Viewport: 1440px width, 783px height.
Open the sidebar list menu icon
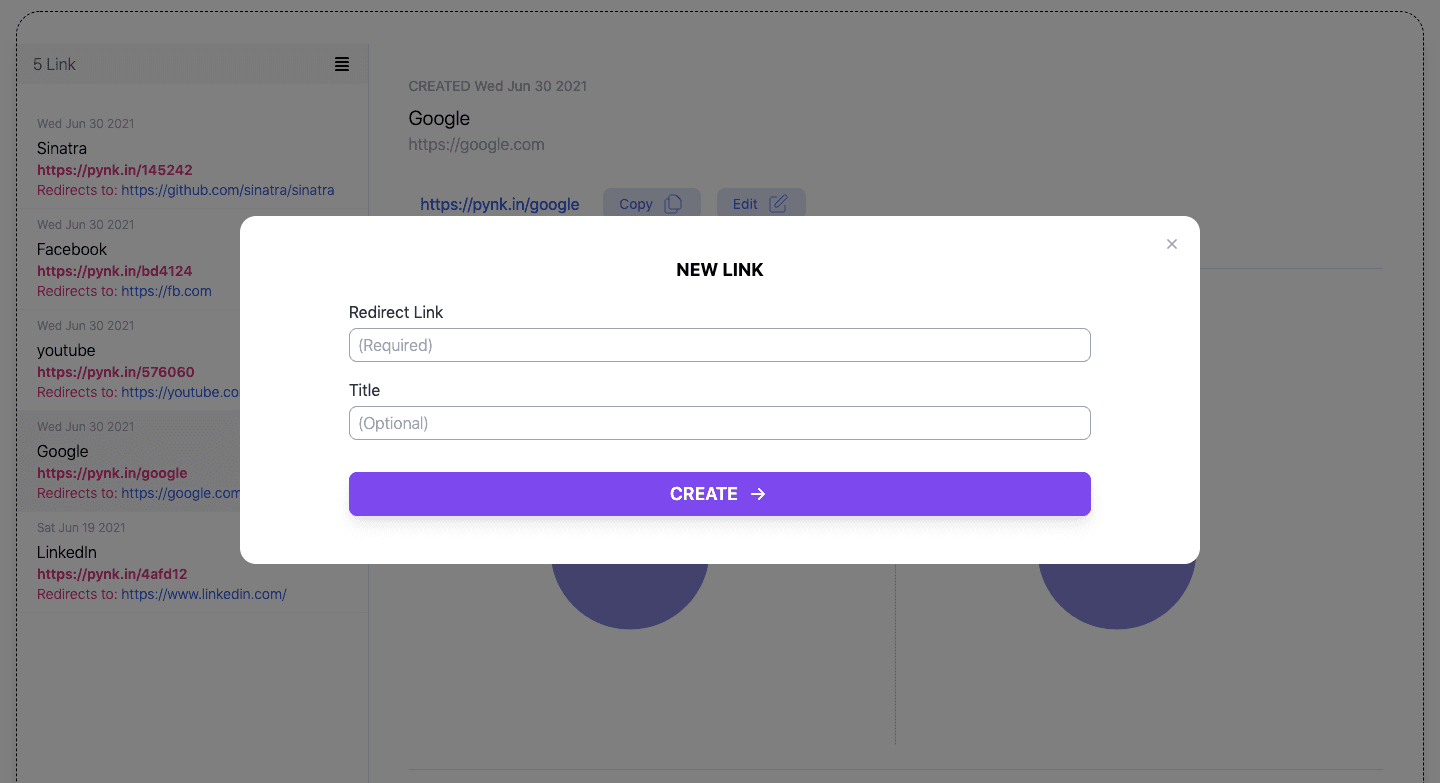(x=342, y=64)
